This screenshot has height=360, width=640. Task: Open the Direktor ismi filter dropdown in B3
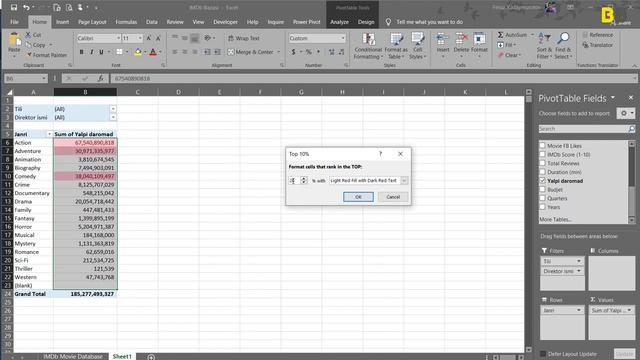coord(113,118)
